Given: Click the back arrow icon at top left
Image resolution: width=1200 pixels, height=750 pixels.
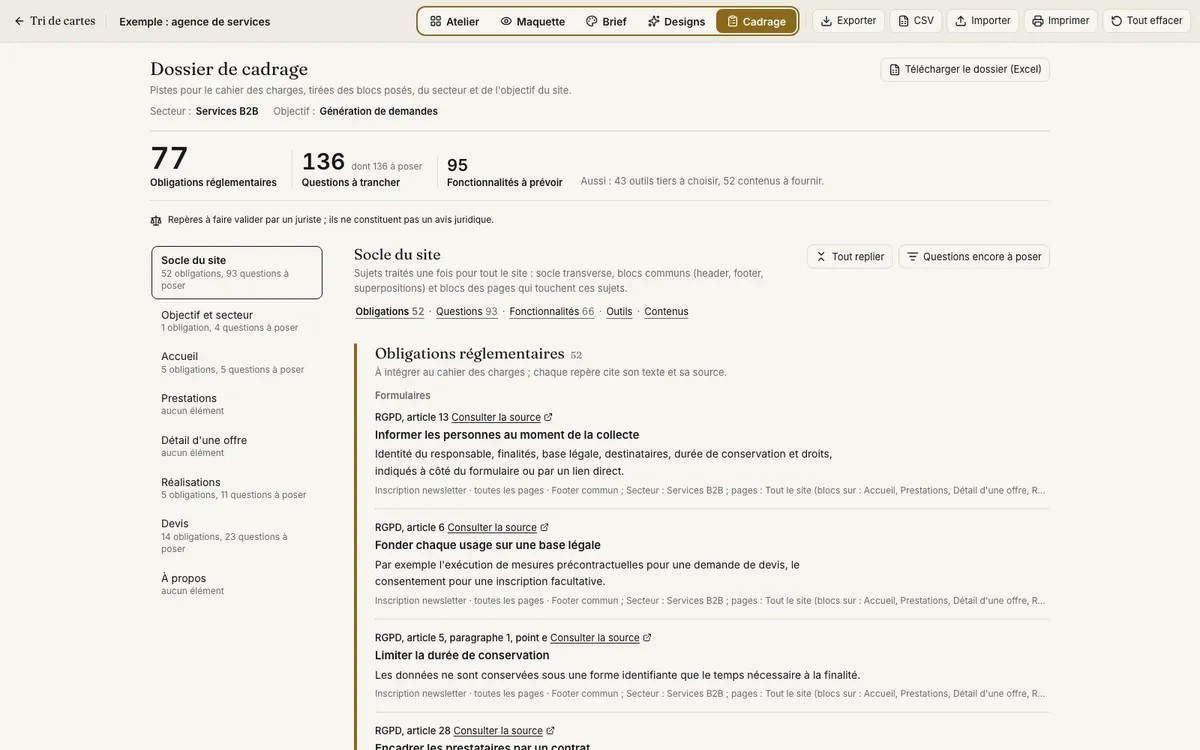Looking at the screenshot, I should [19, 21].
